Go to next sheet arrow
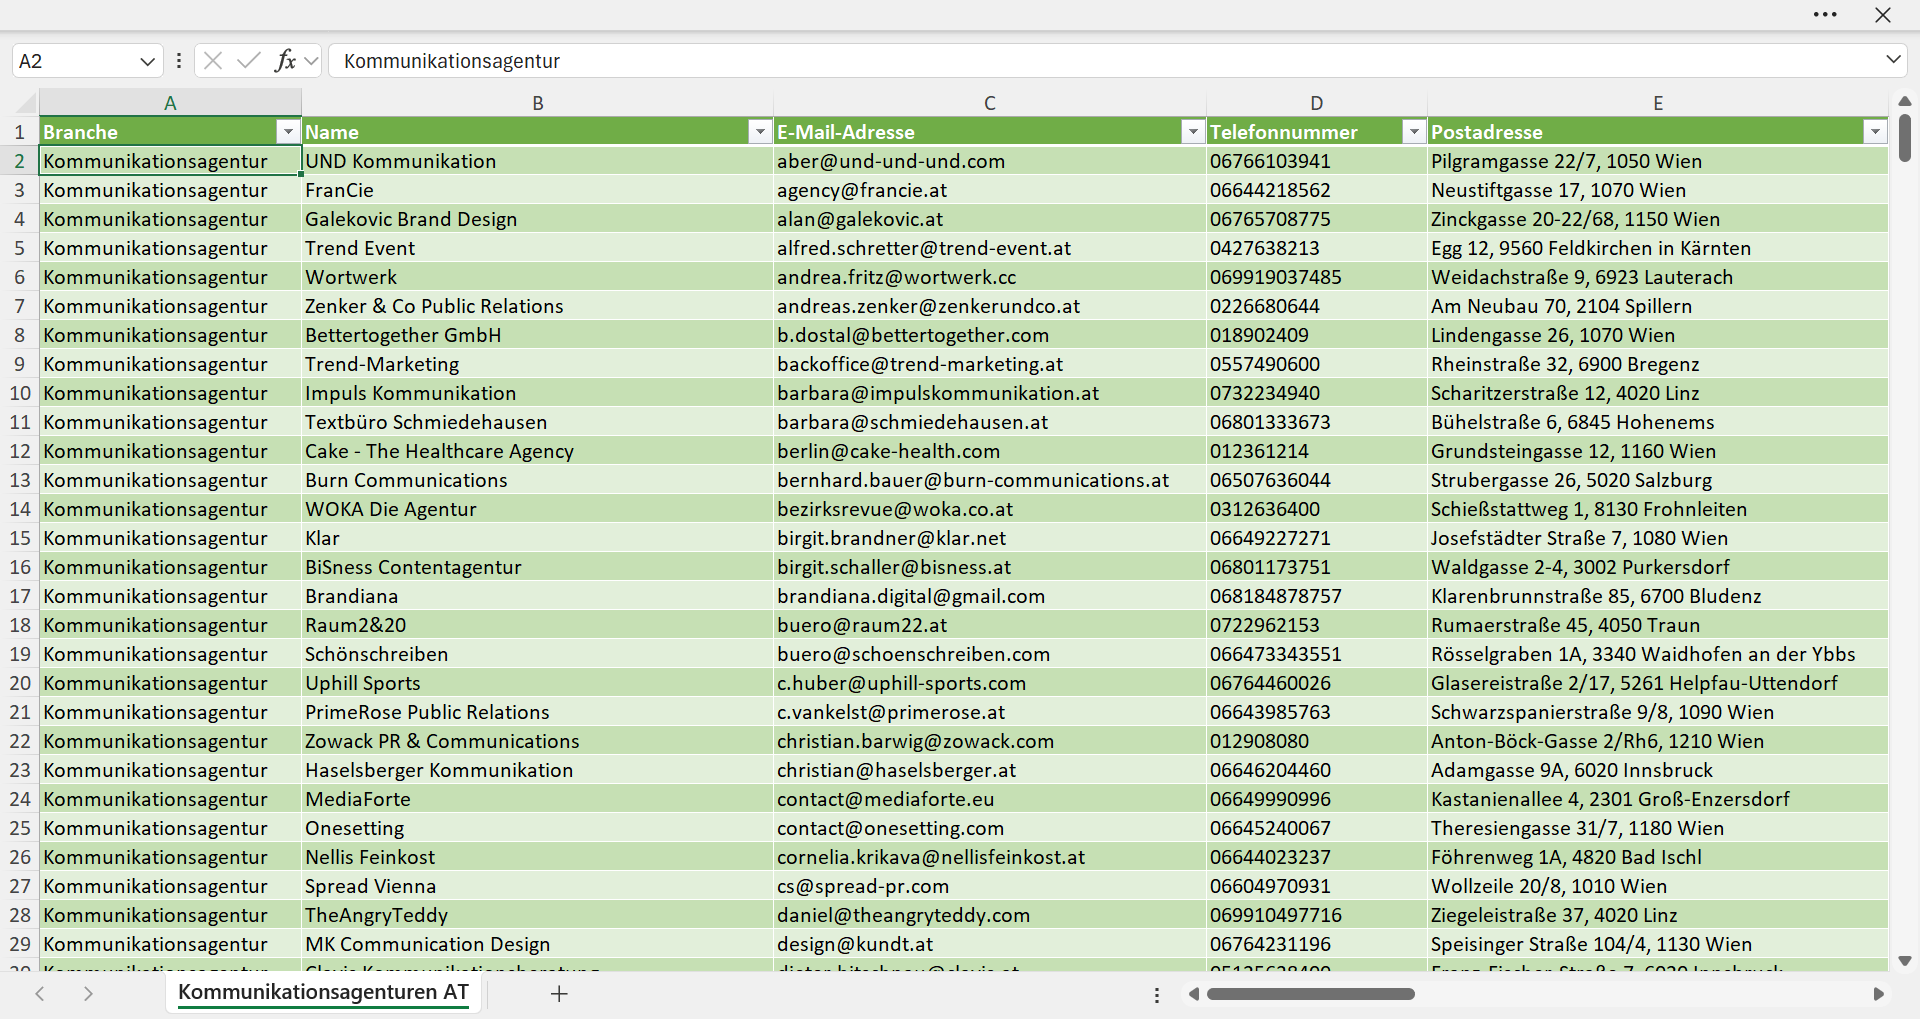1920x1019 pixels. pyautogui.click(x=88, y=994)
